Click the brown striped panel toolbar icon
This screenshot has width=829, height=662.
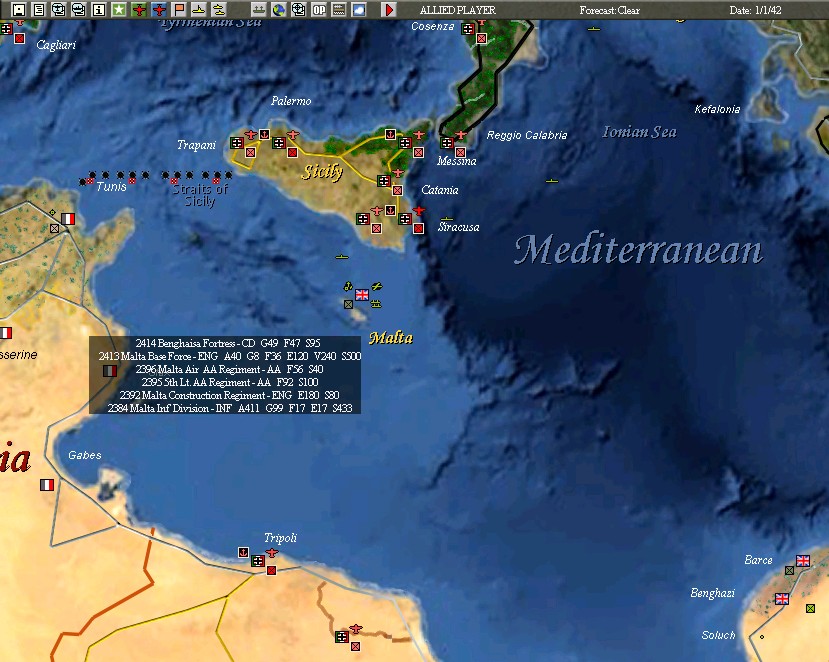coord(339,10)
